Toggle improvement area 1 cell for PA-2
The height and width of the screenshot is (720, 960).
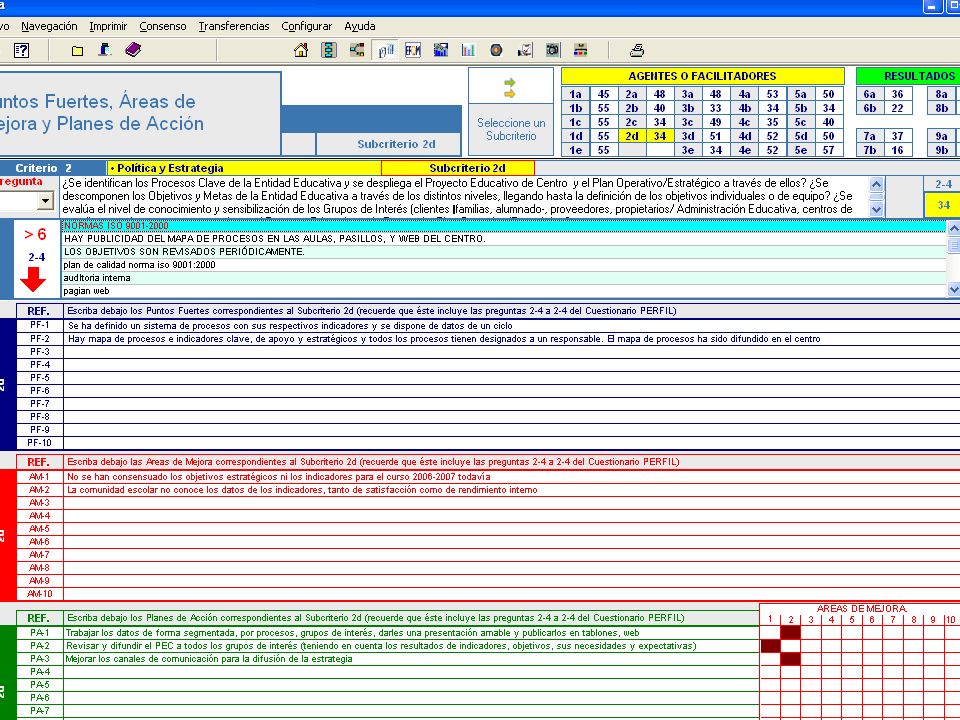(770, 646)
